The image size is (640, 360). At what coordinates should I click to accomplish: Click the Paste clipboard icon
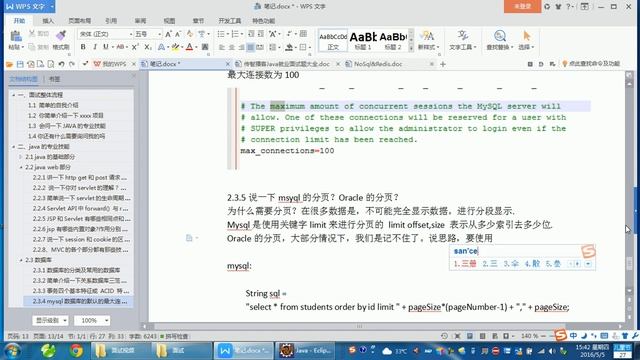[x=16, y=36]
